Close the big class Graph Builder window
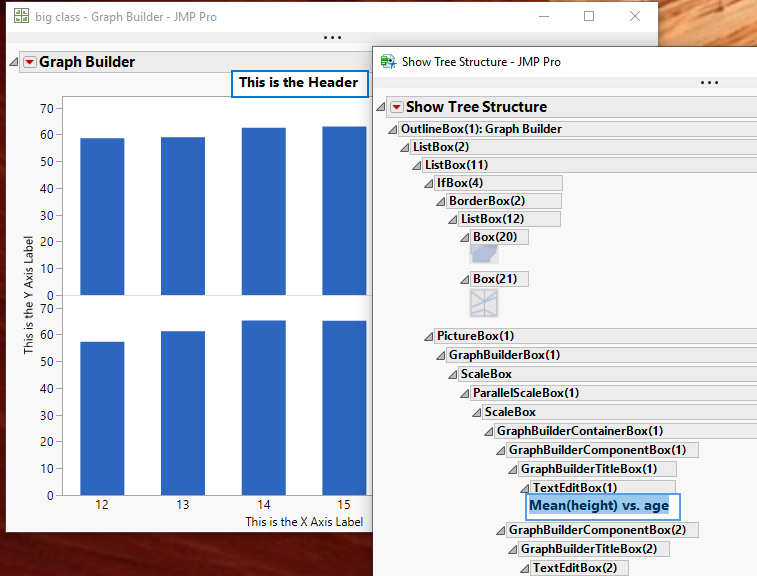 point(635,16)
